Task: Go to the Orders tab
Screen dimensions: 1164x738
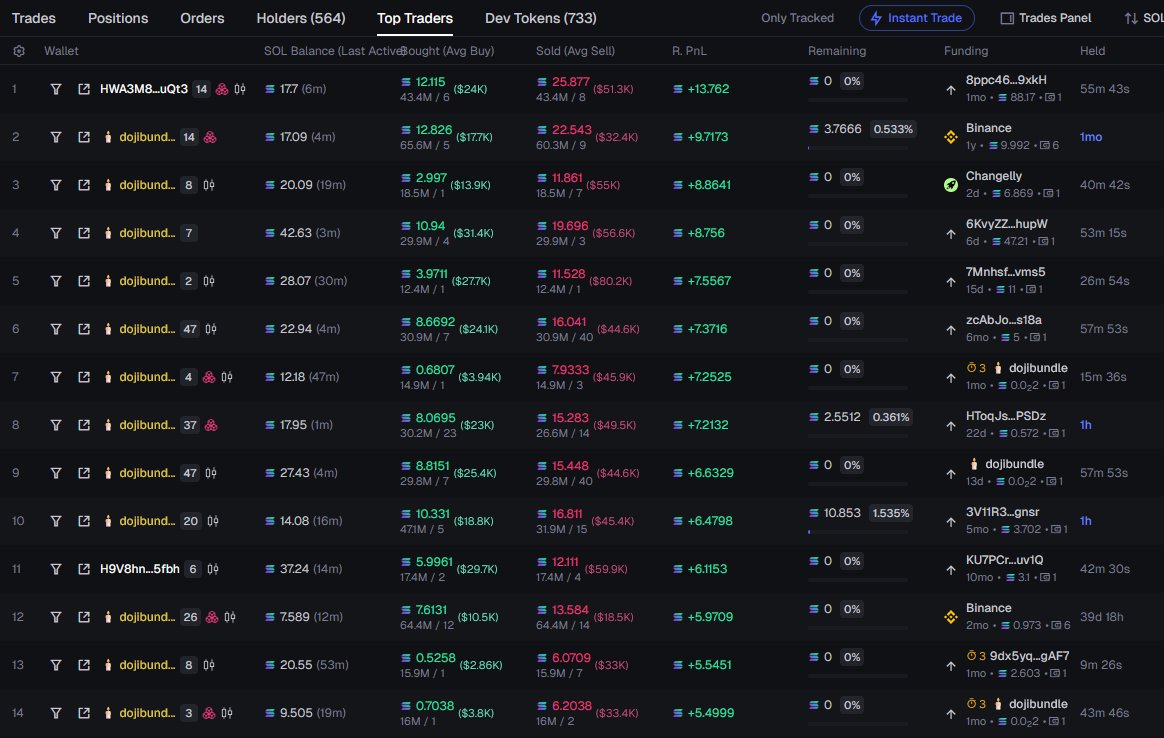Action: coord(202,18)
